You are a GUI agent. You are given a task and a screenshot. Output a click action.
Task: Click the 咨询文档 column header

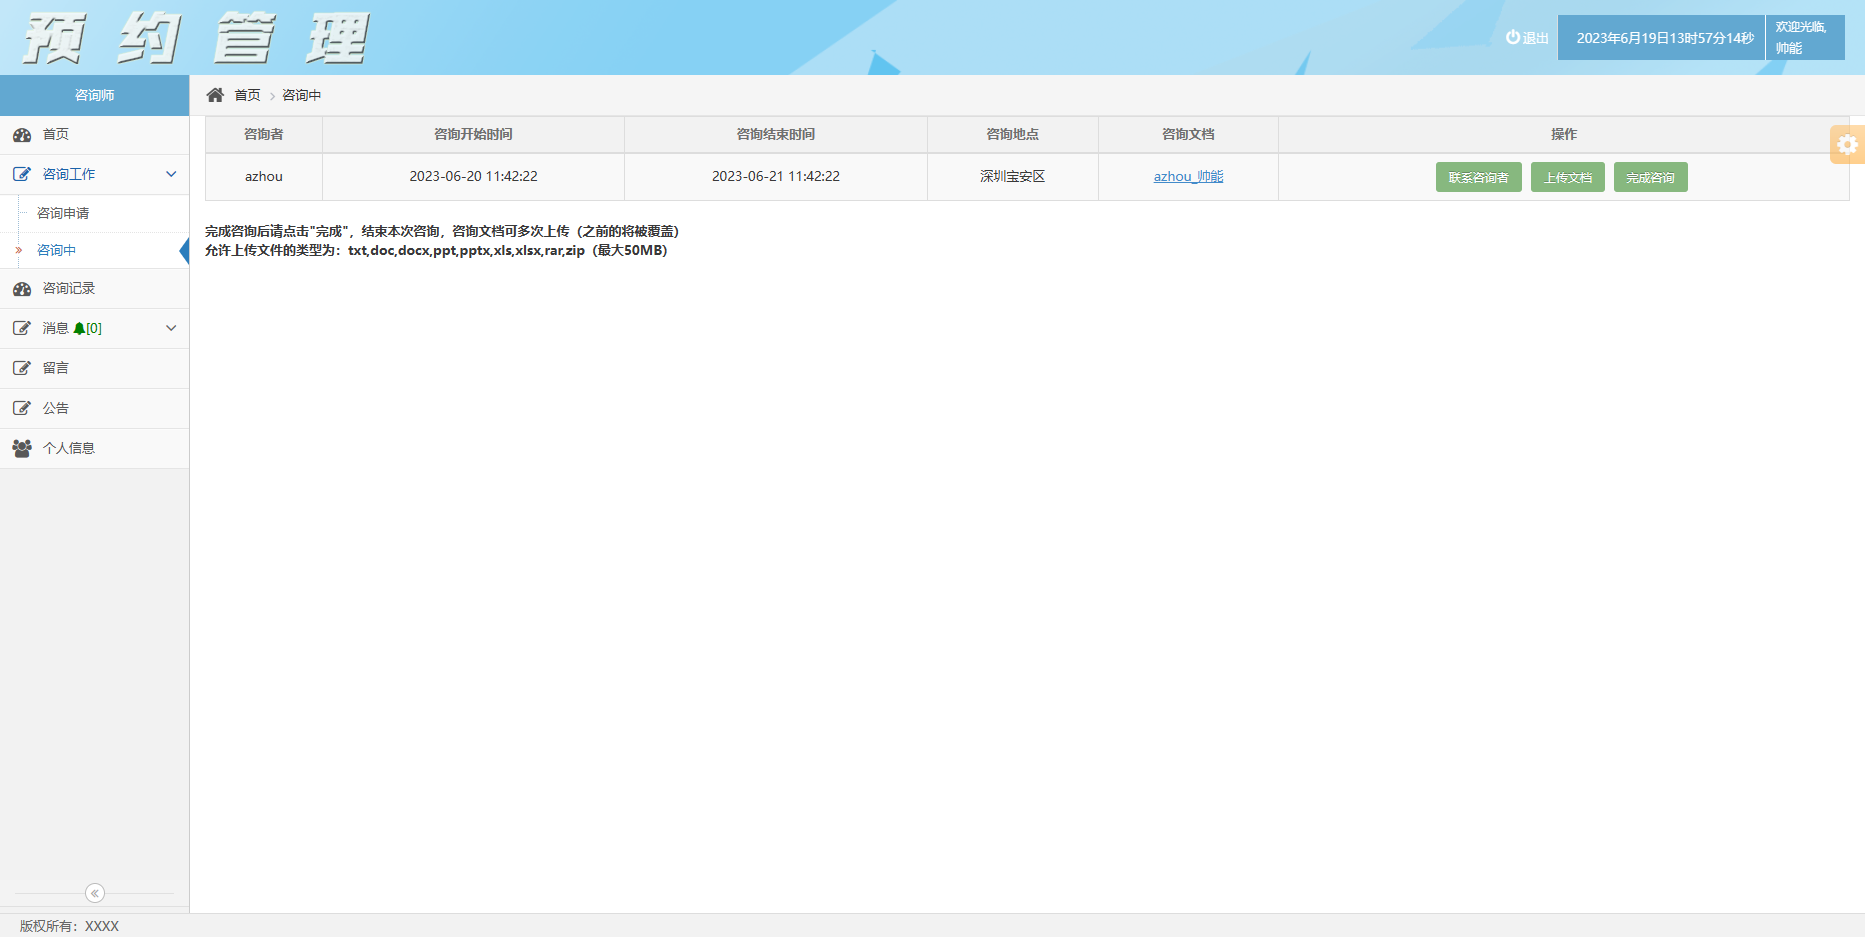1188,134
